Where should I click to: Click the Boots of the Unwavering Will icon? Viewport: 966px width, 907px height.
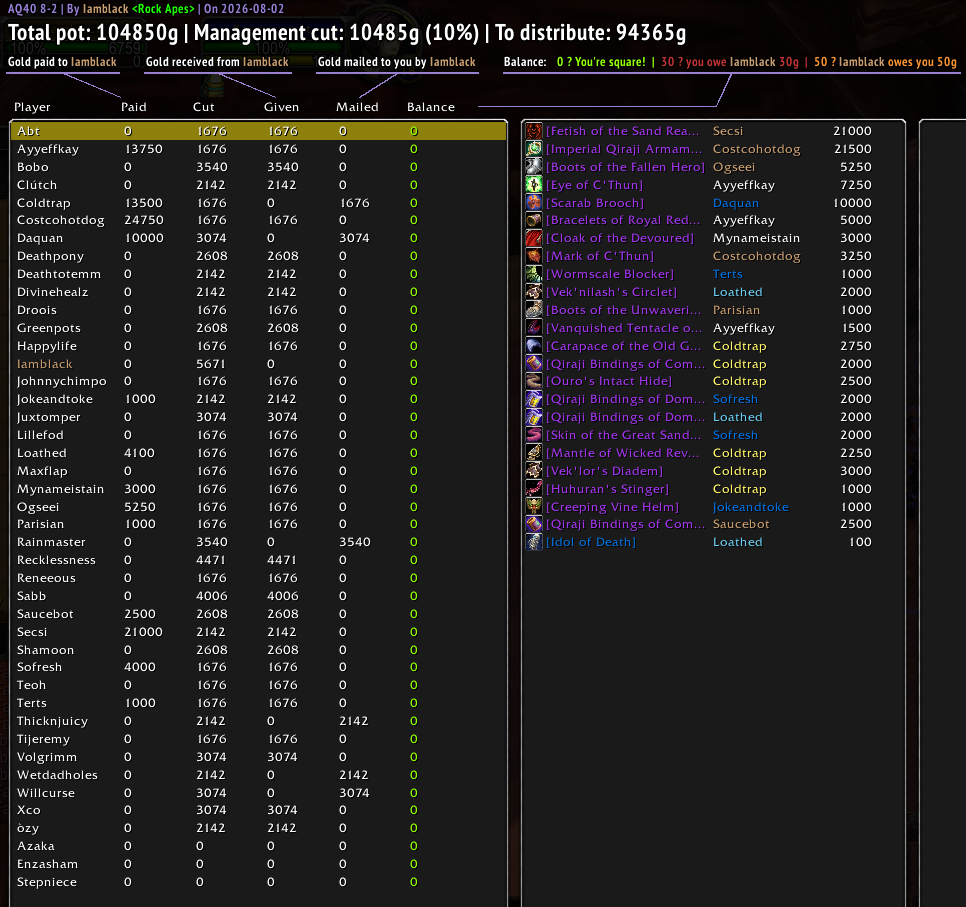(x=534, y=309)
